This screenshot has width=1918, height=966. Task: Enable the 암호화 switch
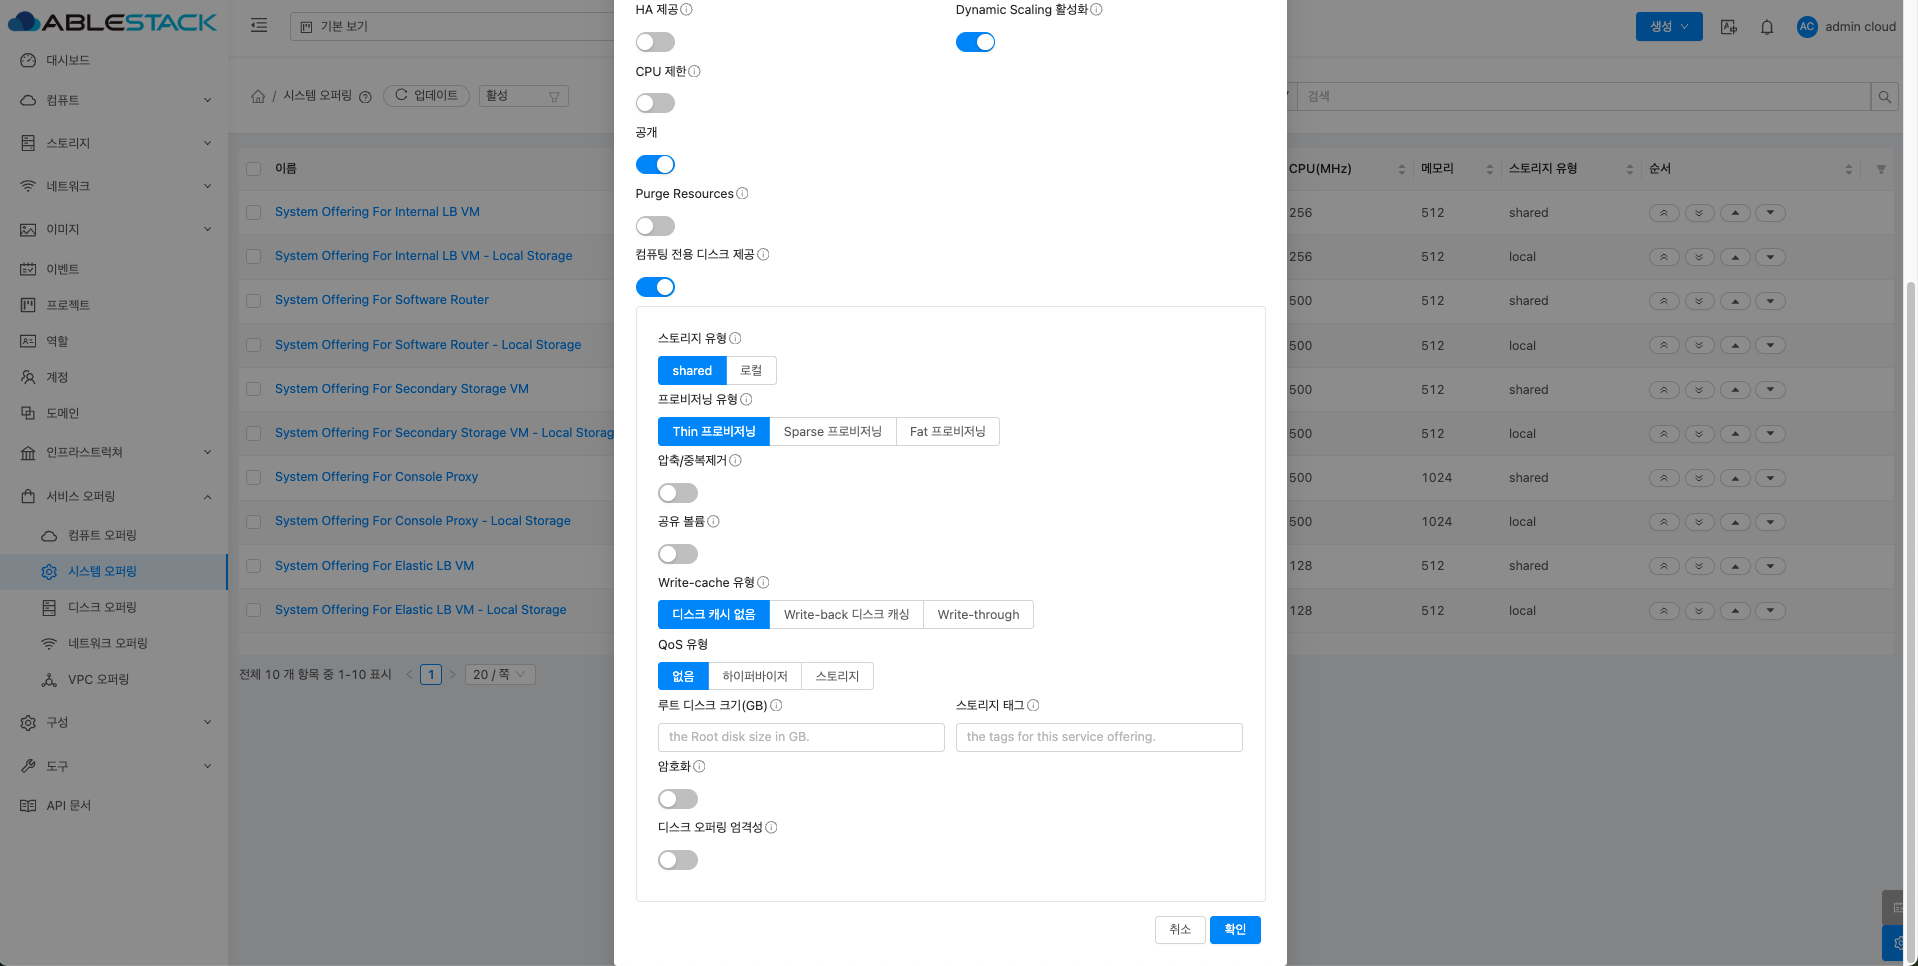677,799
